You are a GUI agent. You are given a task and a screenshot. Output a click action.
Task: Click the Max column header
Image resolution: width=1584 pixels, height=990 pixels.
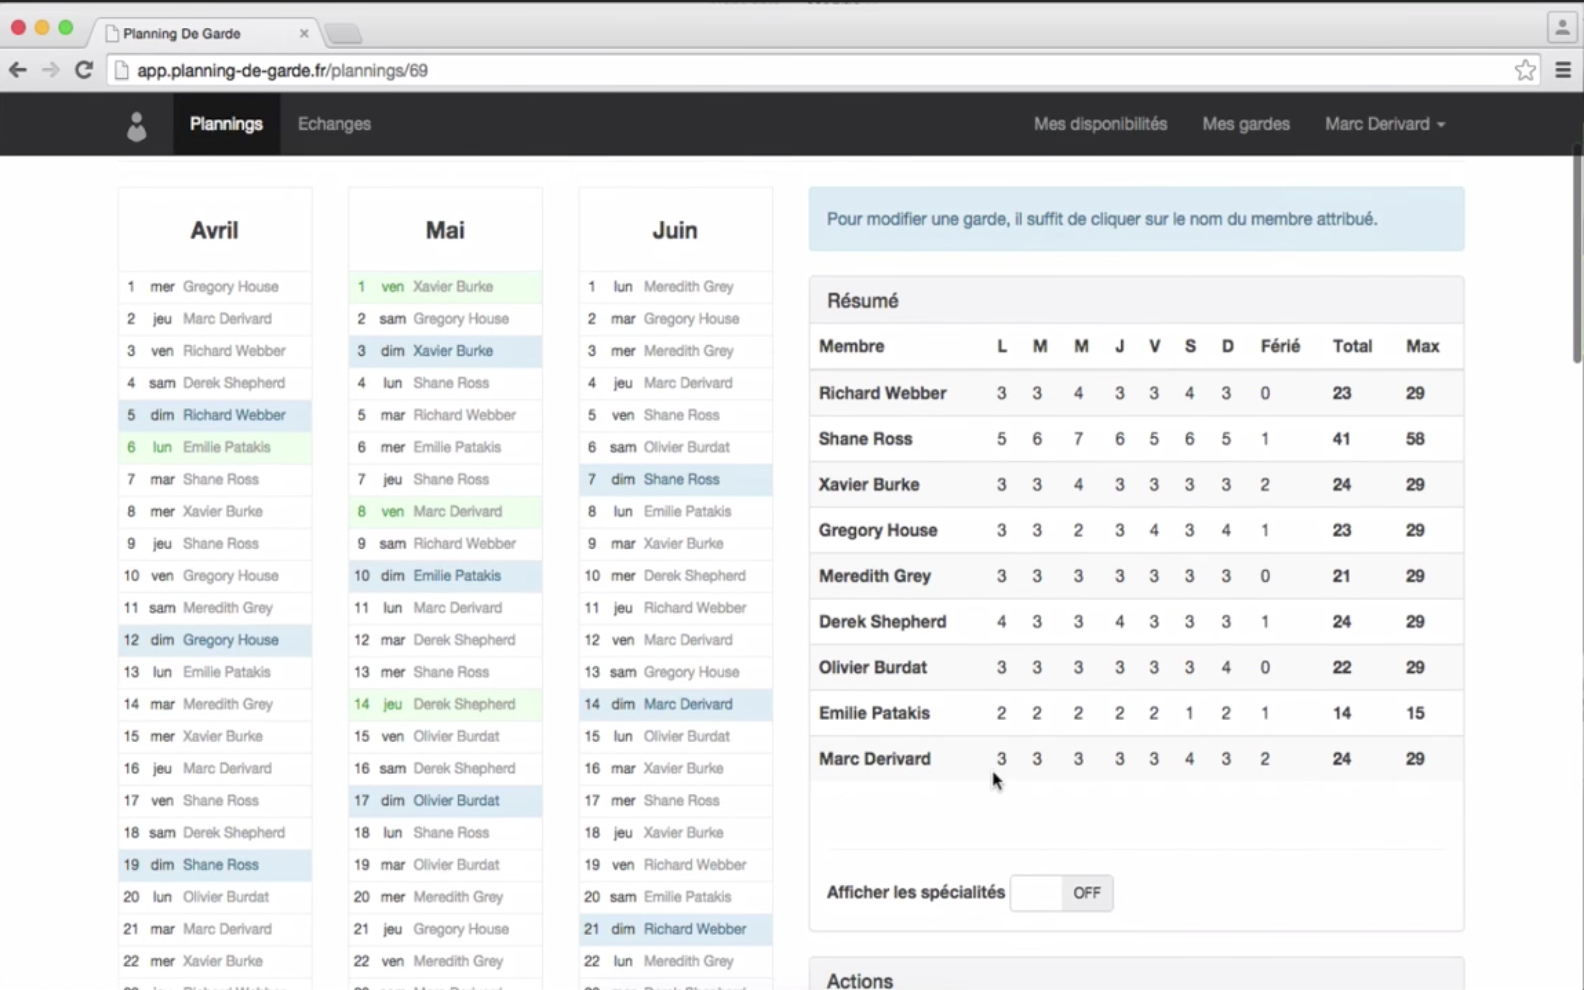pos(1422,346)
